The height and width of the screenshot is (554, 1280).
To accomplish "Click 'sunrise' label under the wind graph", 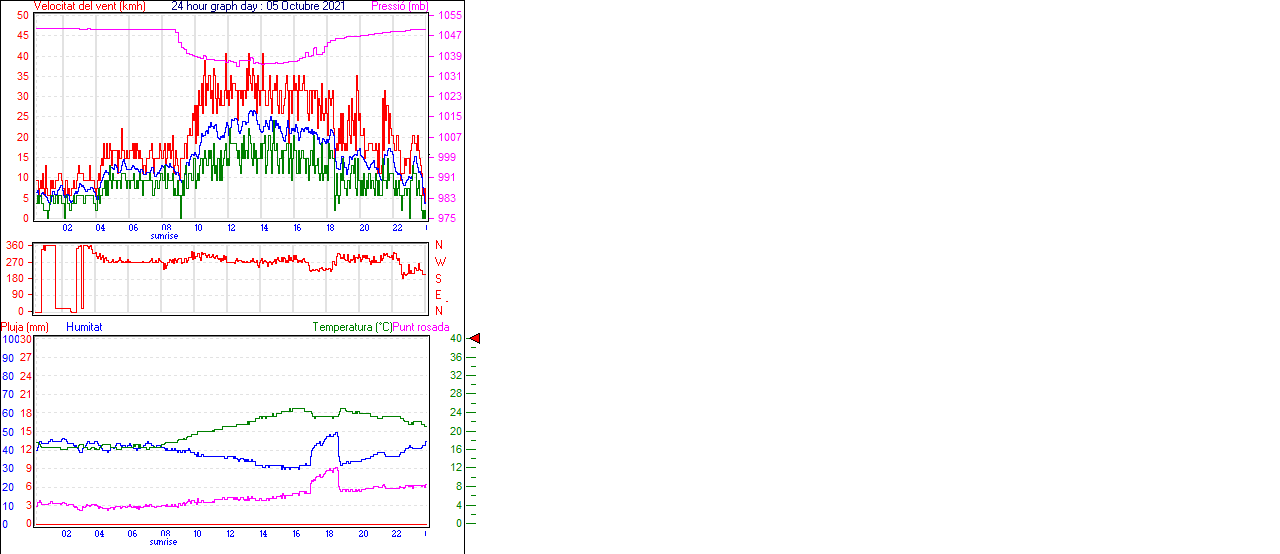I will pos(164,236).
